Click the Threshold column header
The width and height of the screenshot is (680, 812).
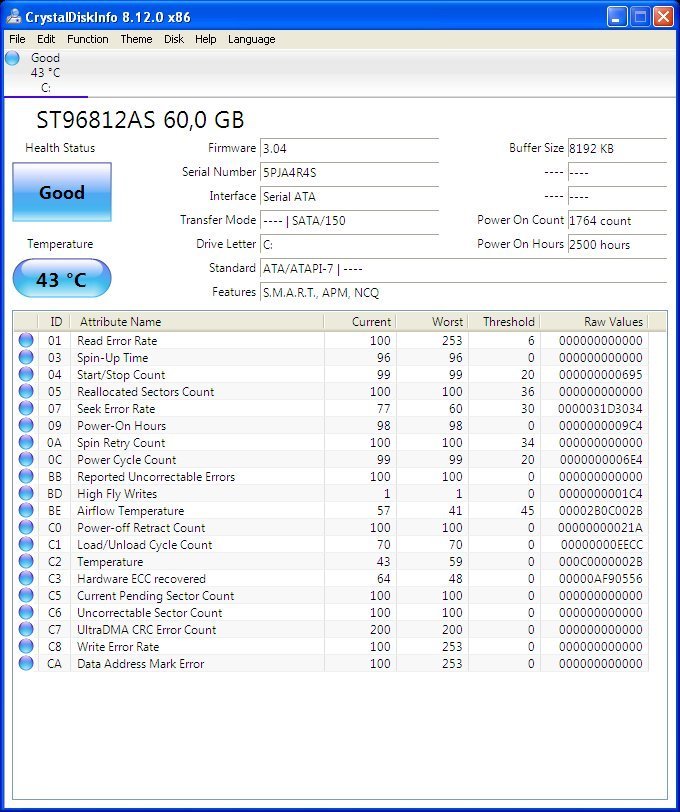(504, 322)
